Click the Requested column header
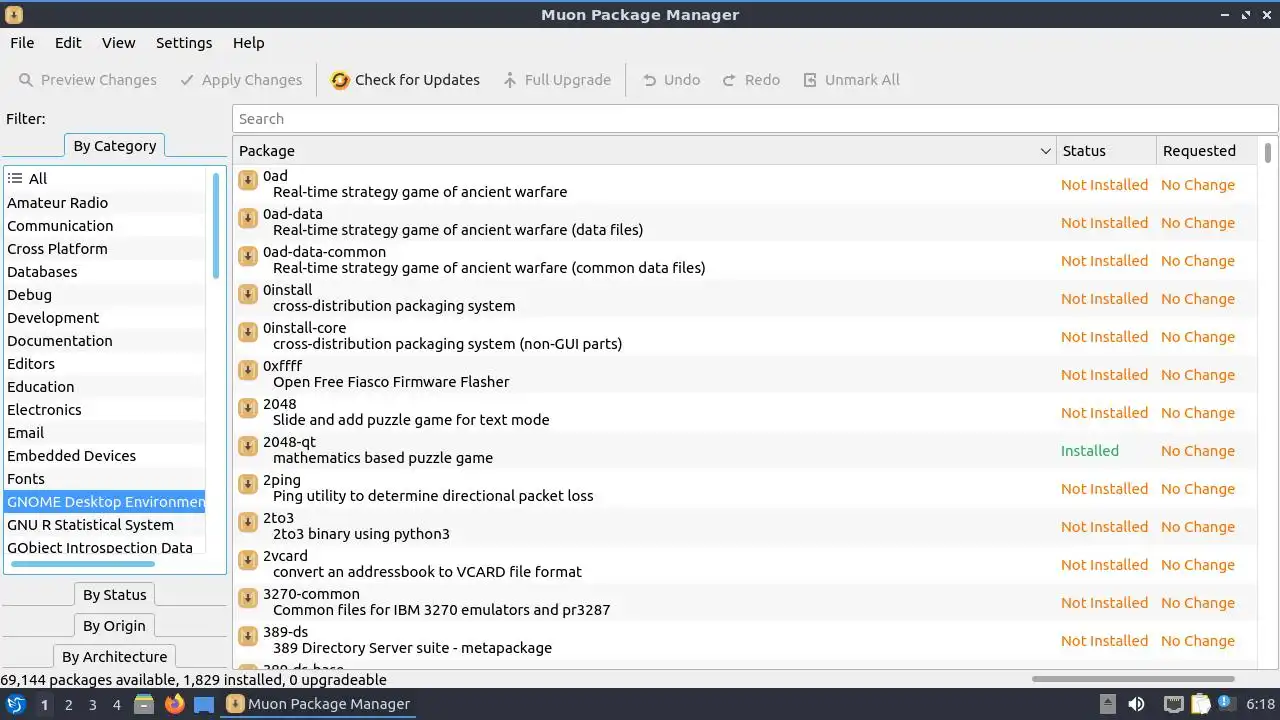Image resolution: width=1280 pixels, height=720 pixels. (x=1206, y=151)
